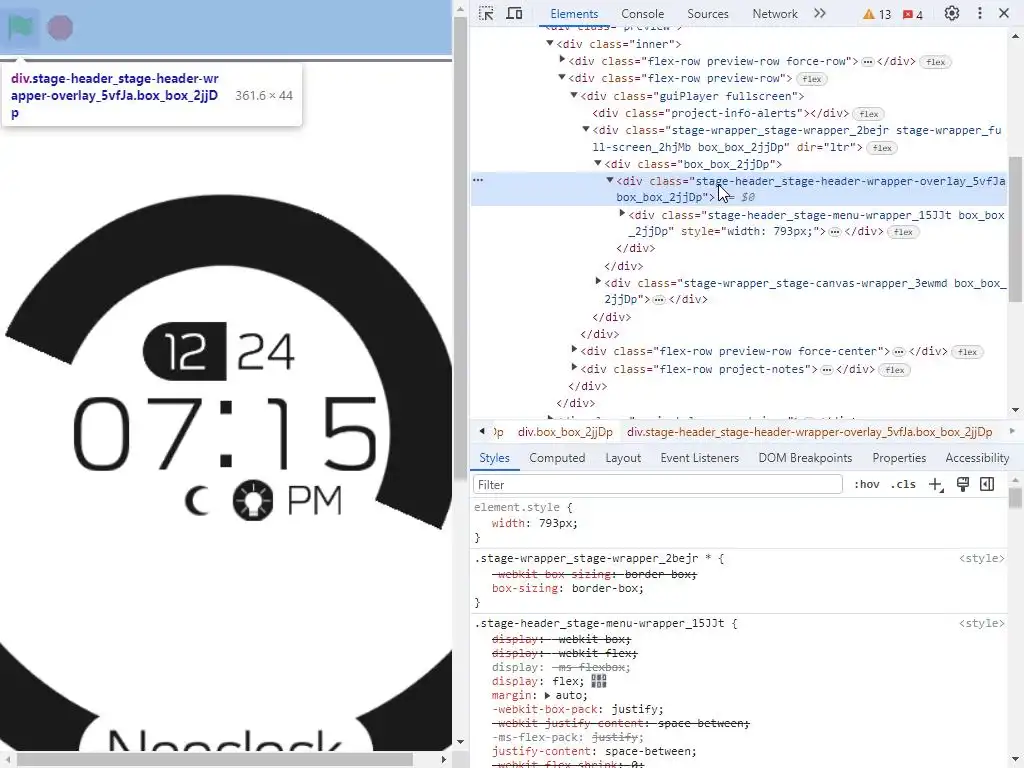
Task: Open the Computed pane tab
Action: click(557, 458)
